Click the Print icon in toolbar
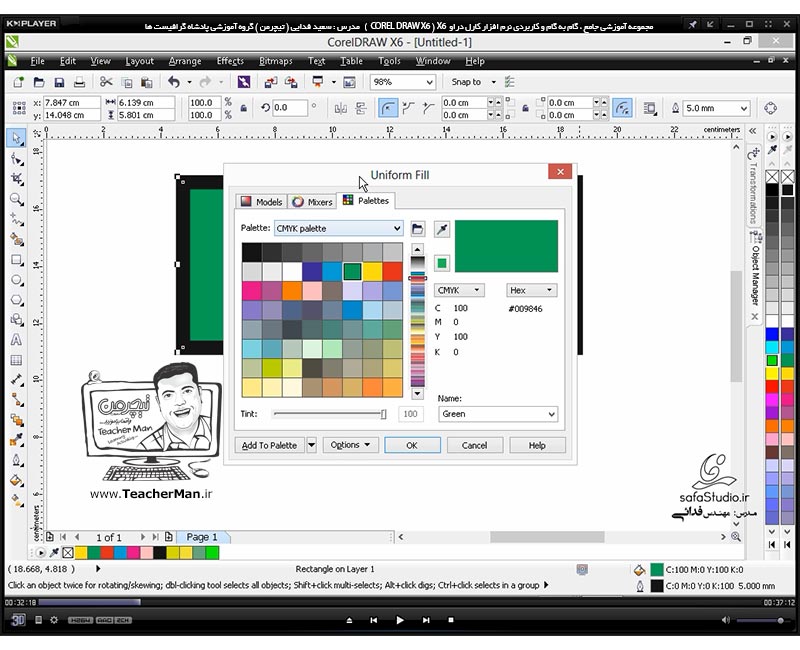 79,82
